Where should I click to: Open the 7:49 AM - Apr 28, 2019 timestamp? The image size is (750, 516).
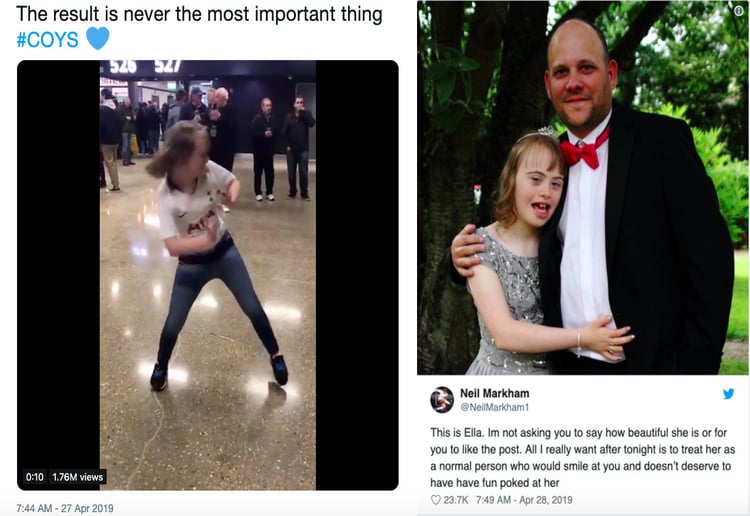[524, 500]
